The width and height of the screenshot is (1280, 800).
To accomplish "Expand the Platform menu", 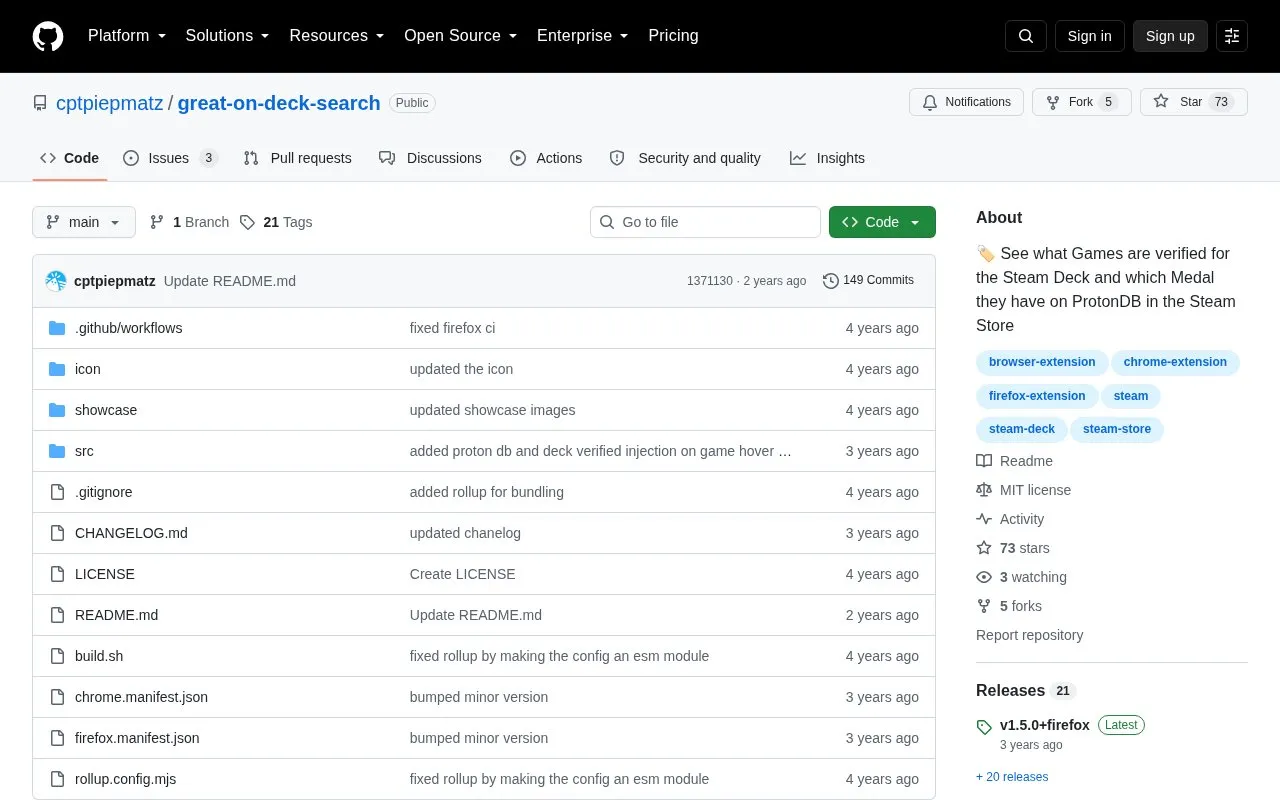I will click(x=127, y=36).
